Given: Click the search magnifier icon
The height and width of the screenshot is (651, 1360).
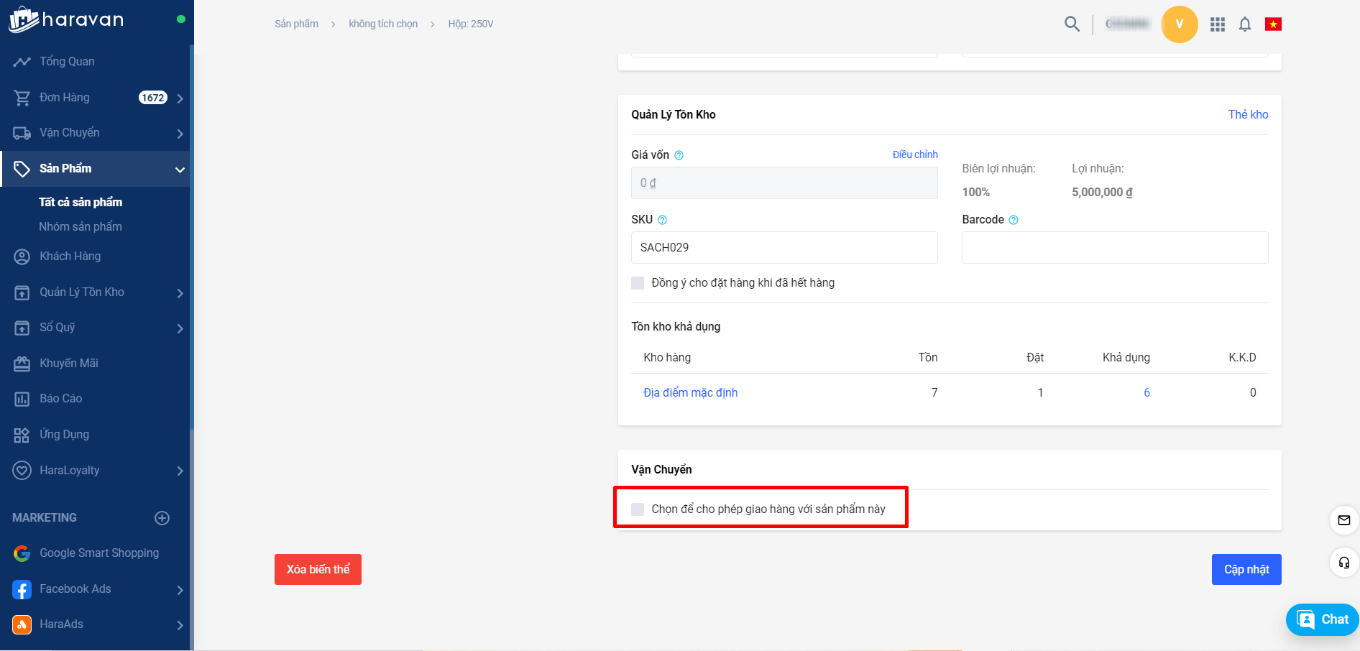Looking at the screenshot, I should 1072,24.
